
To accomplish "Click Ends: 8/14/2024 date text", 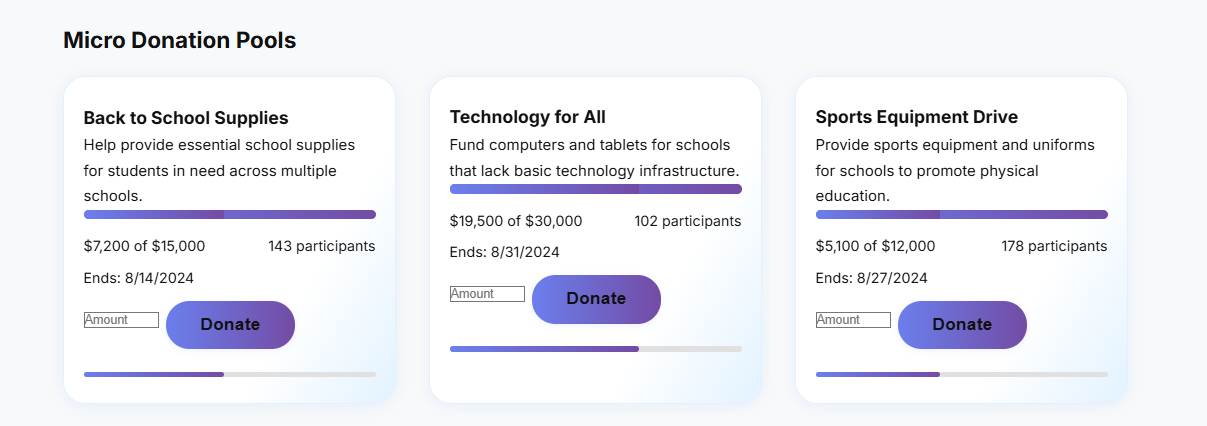I will (x=139, y=278).
